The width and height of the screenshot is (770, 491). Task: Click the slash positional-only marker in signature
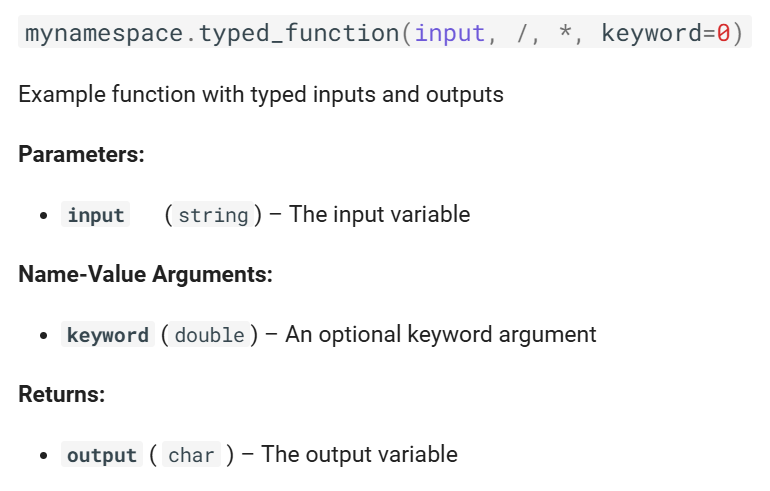tap(523, 33)
